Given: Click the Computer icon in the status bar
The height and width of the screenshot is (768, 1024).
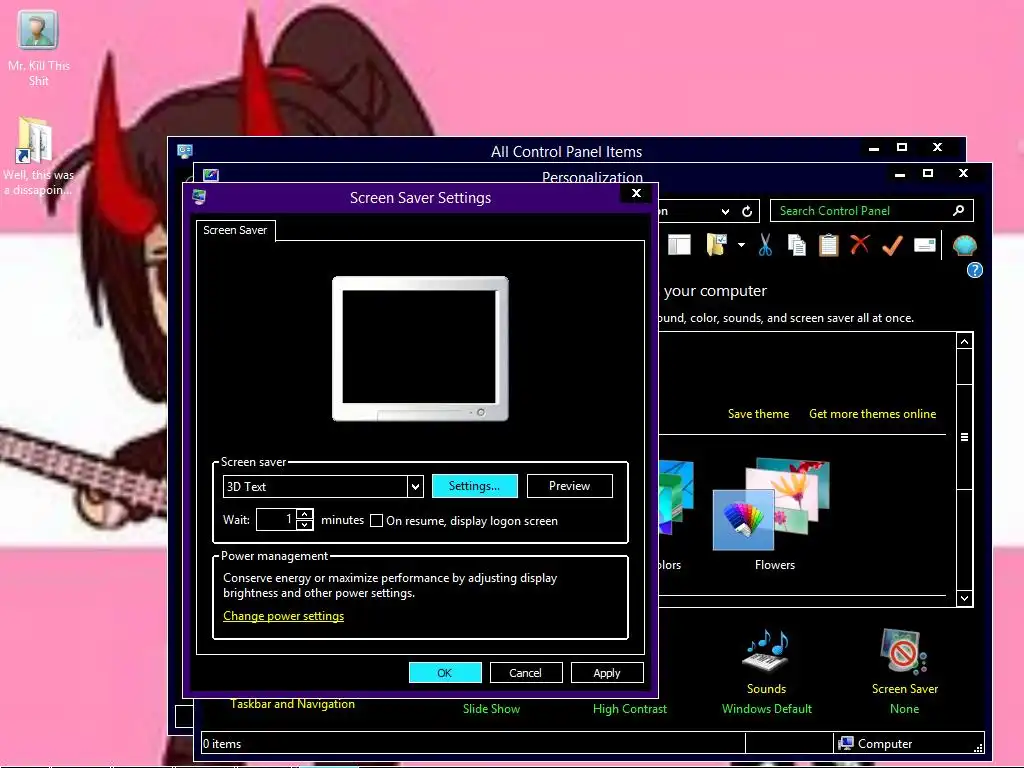Looking at the screenshot, I should pos(846,743).
